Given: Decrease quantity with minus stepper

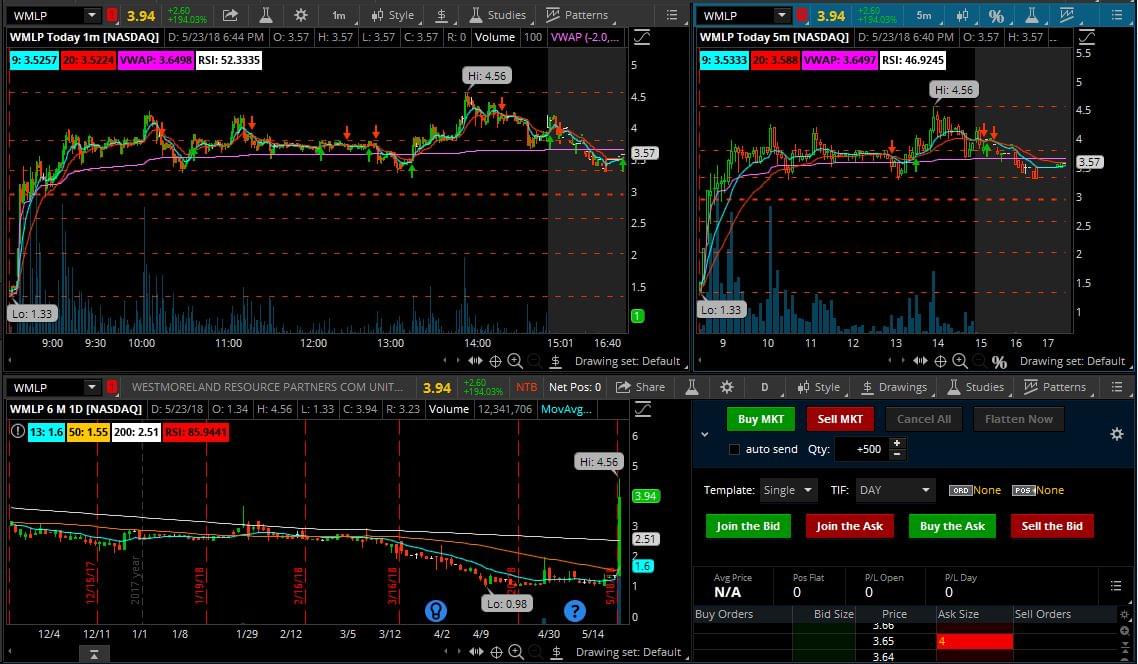Looking at the screenshot, I should 897,454.
